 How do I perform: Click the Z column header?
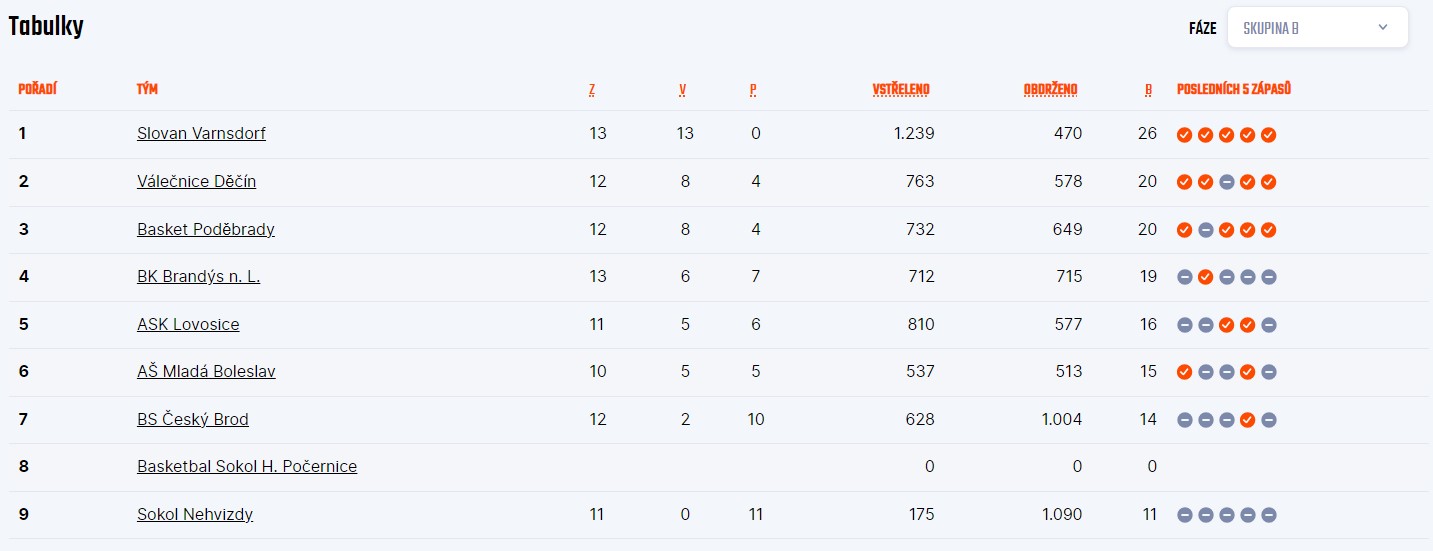tap(592, 89)
